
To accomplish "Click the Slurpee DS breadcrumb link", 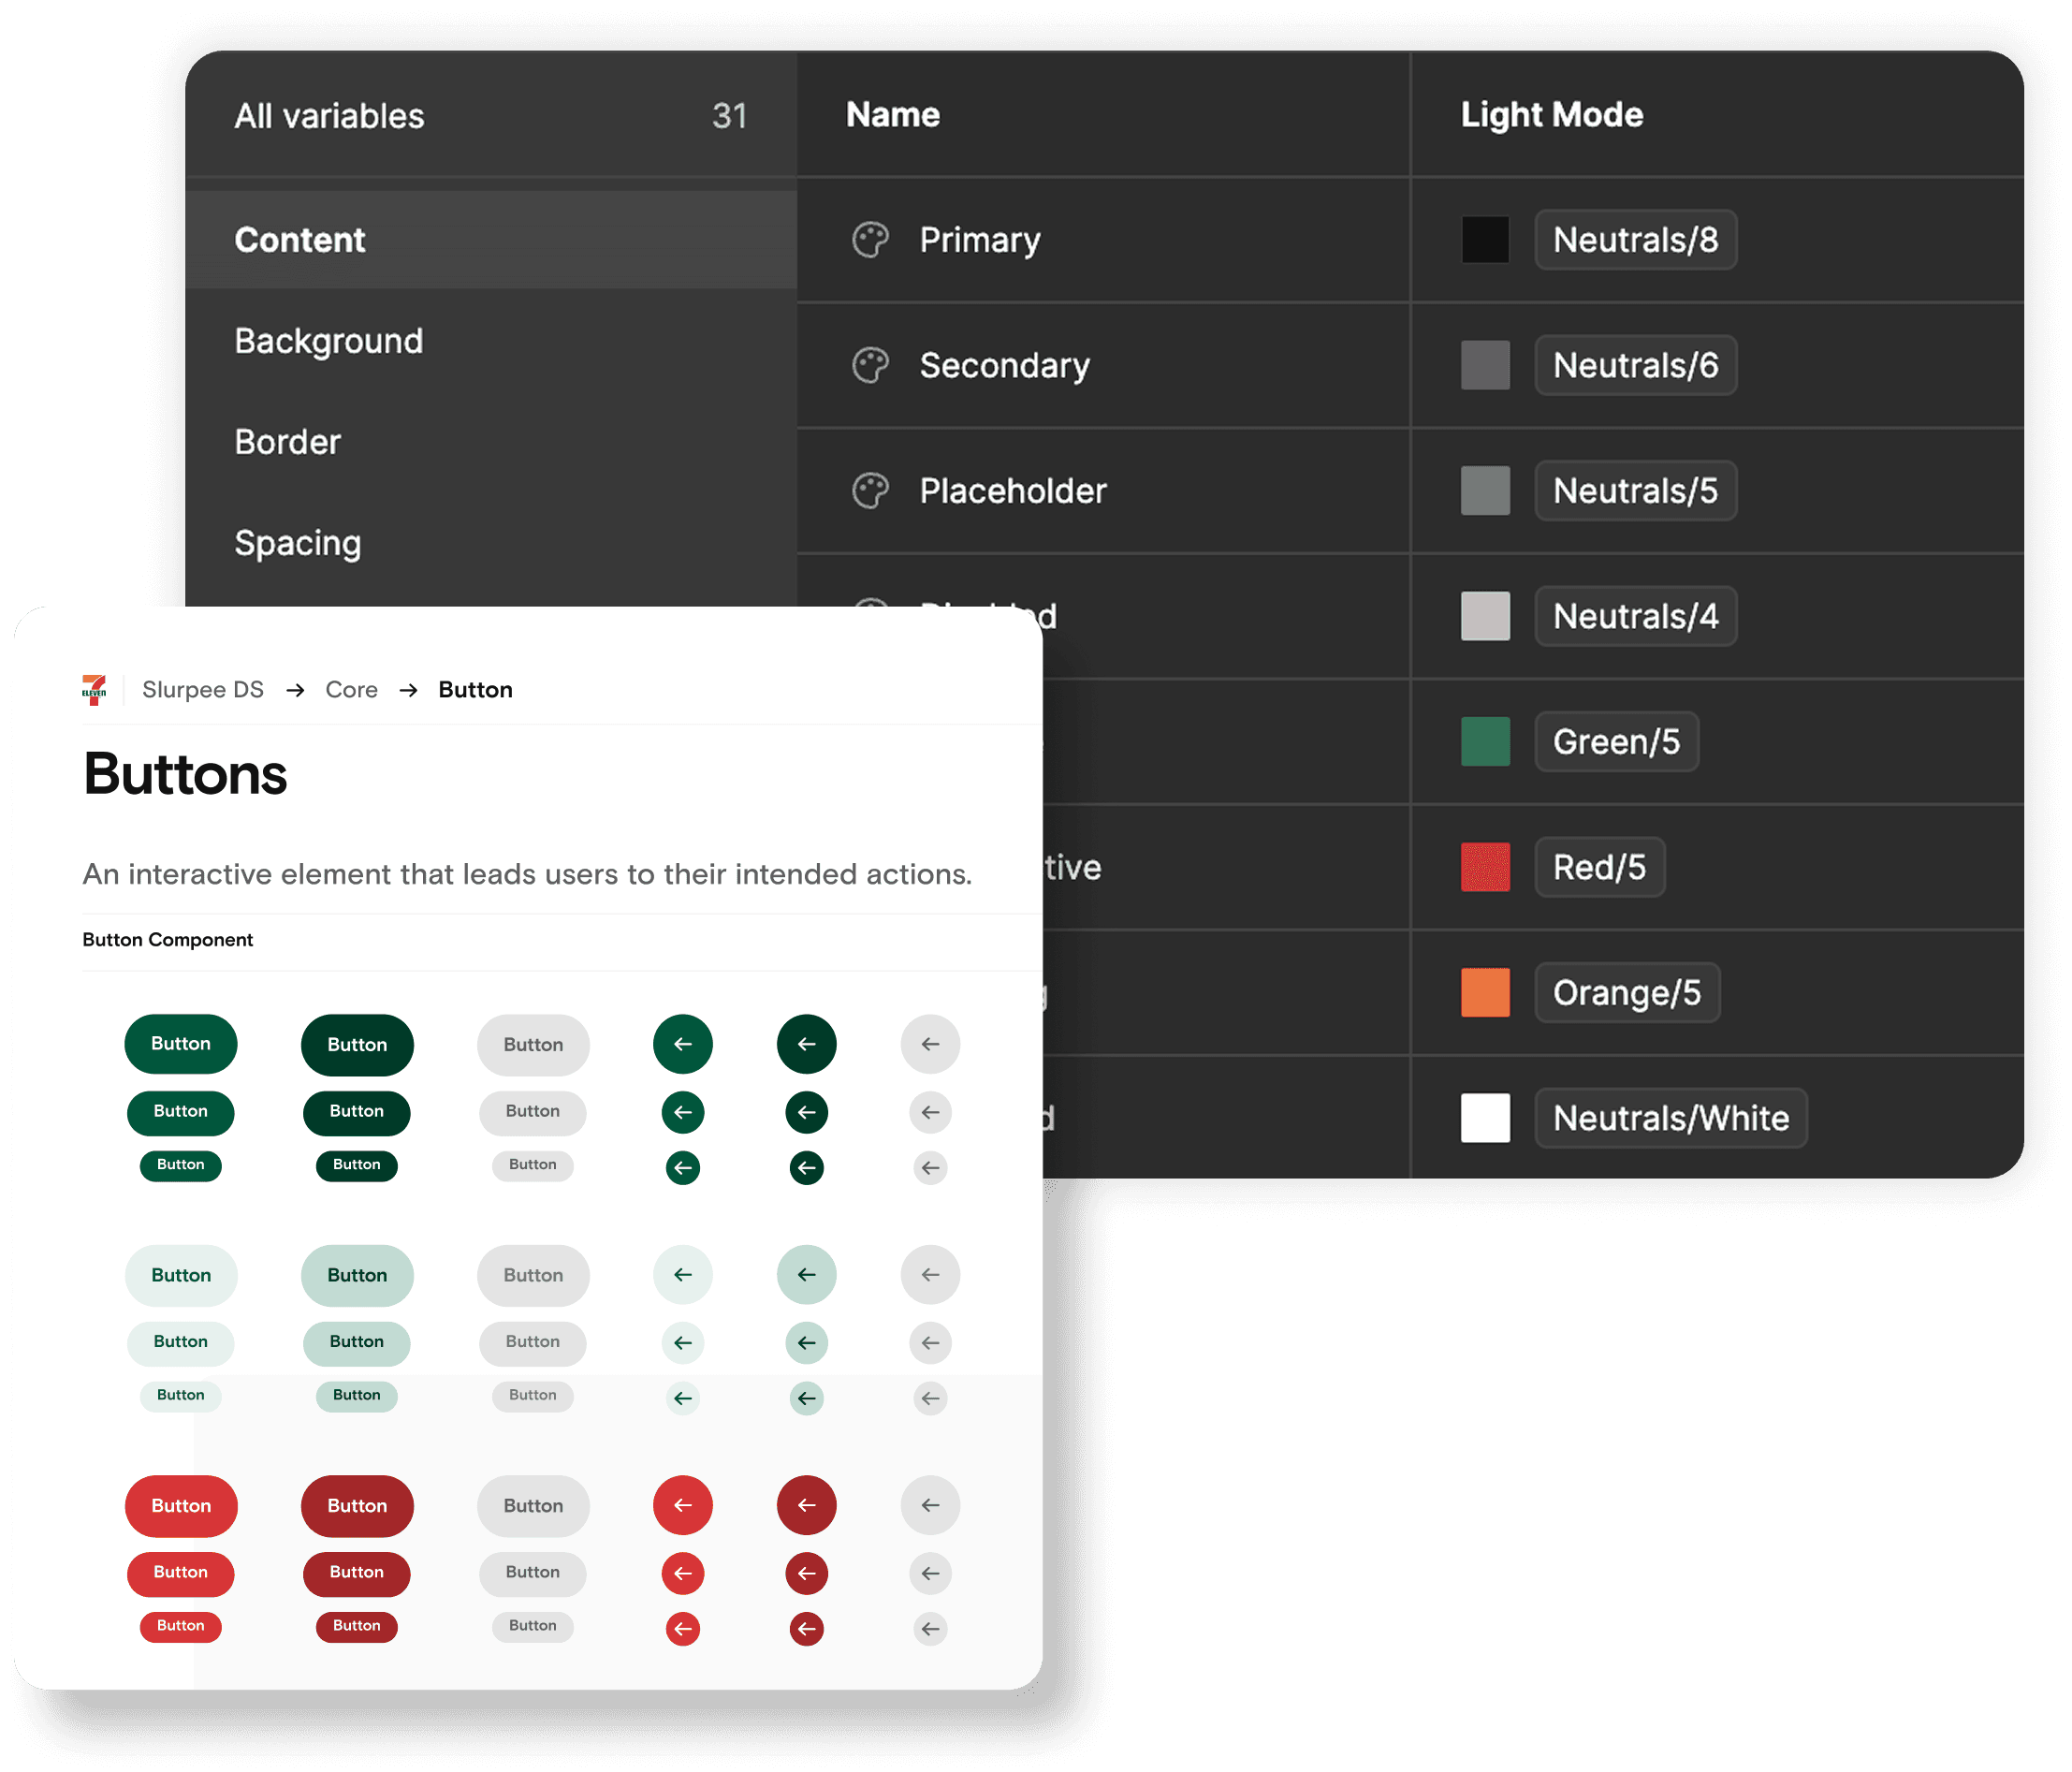I will 203,689.
